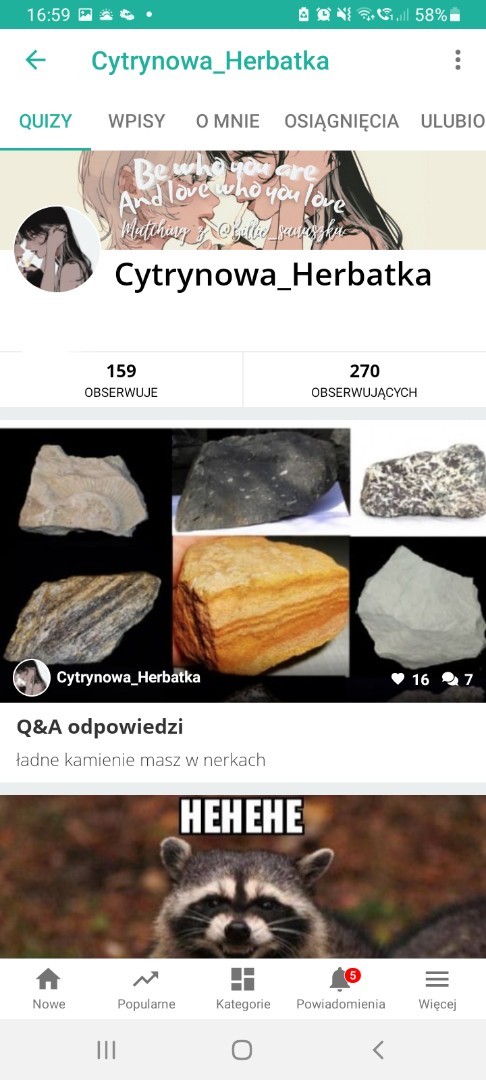Switch to the WPISY tab
Image resolution: width=486 pixels, height=1080 pixels.
coord(136,121)
